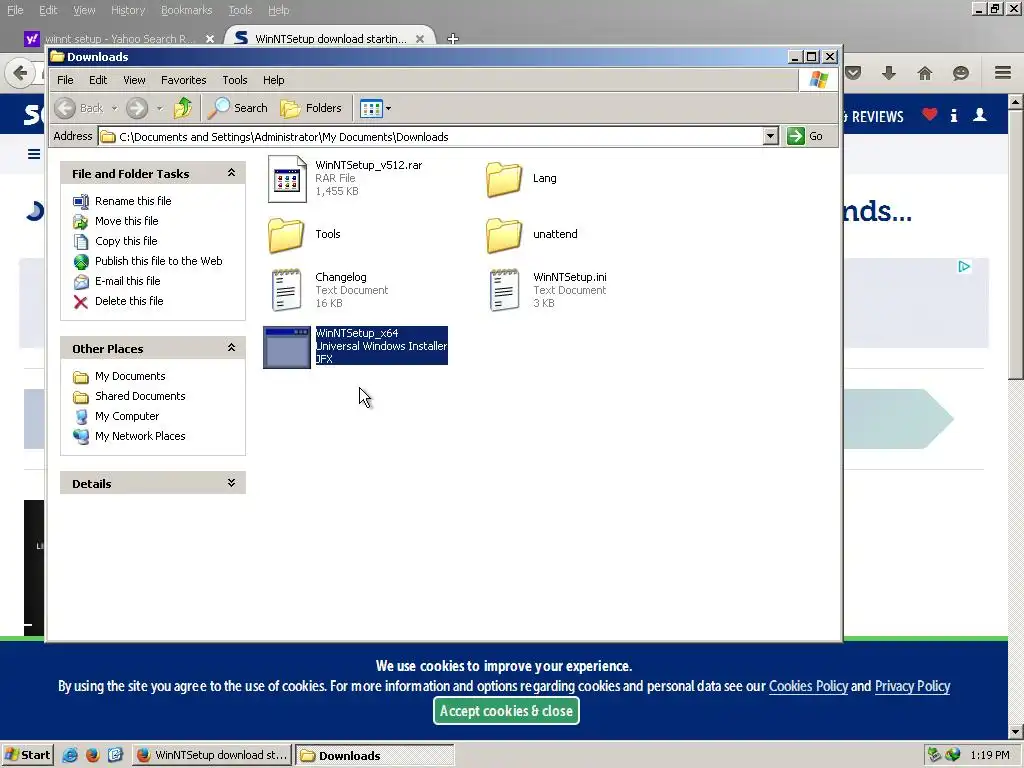The image size is (1024, 768).
Task: Select the WinNTSetup_x64 application icon
Action: point(287,347)
